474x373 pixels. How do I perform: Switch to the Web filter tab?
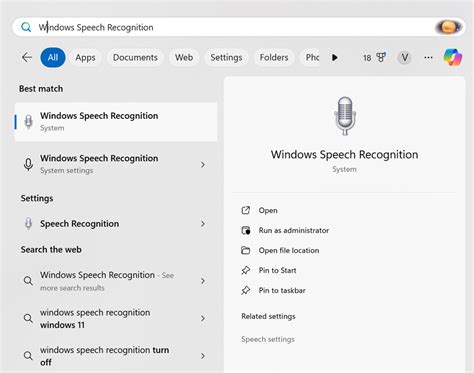(x=184, y=57)
